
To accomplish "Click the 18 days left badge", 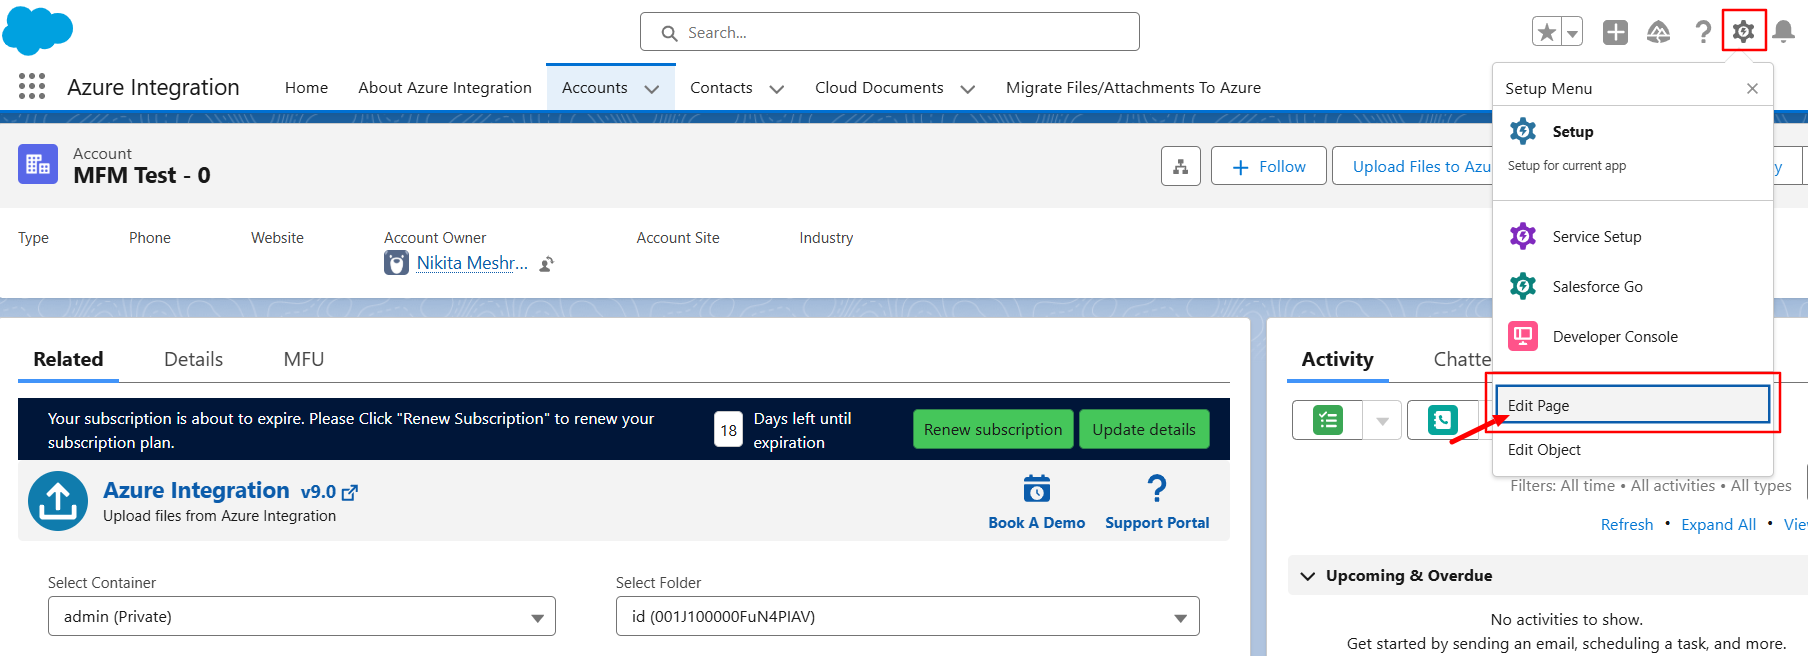I will pyautogui.click(x=729, y=430).
